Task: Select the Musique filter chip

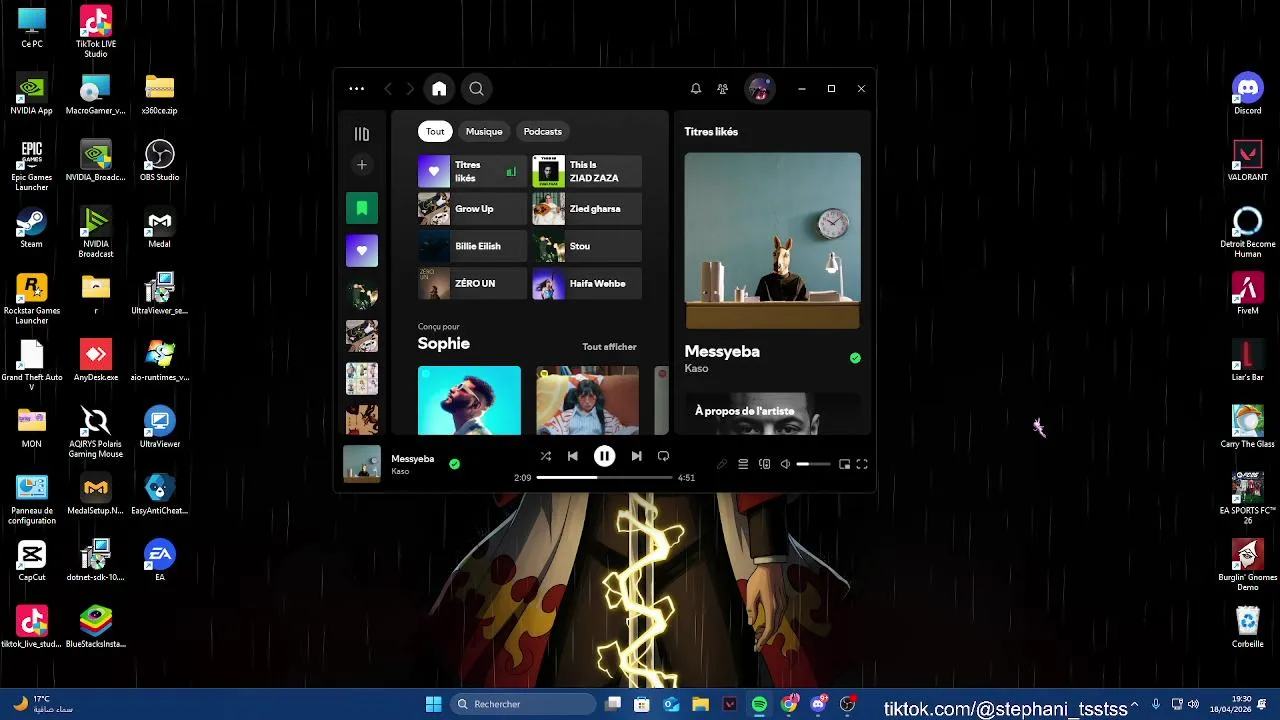Action: (x=484, y=132)
